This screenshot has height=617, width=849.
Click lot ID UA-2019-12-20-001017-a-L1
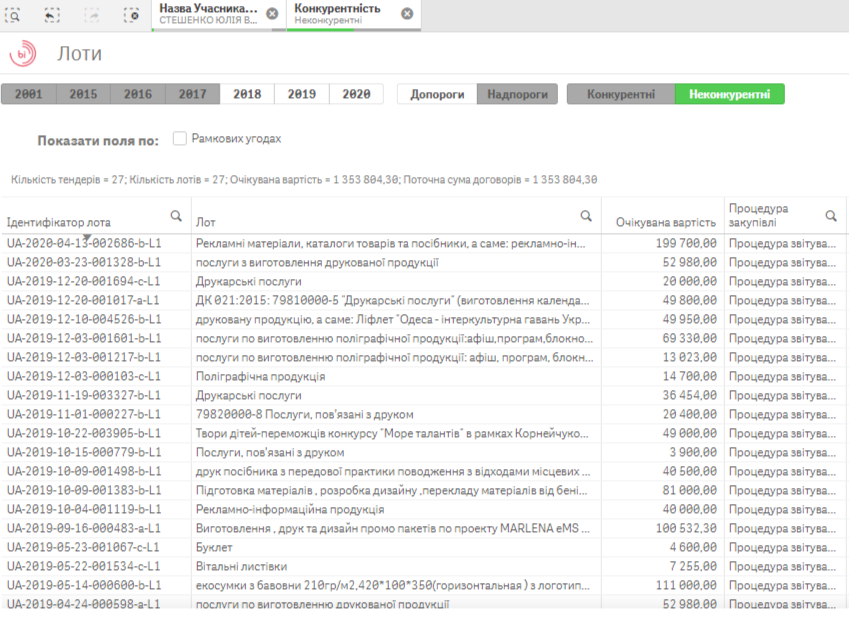84,300
